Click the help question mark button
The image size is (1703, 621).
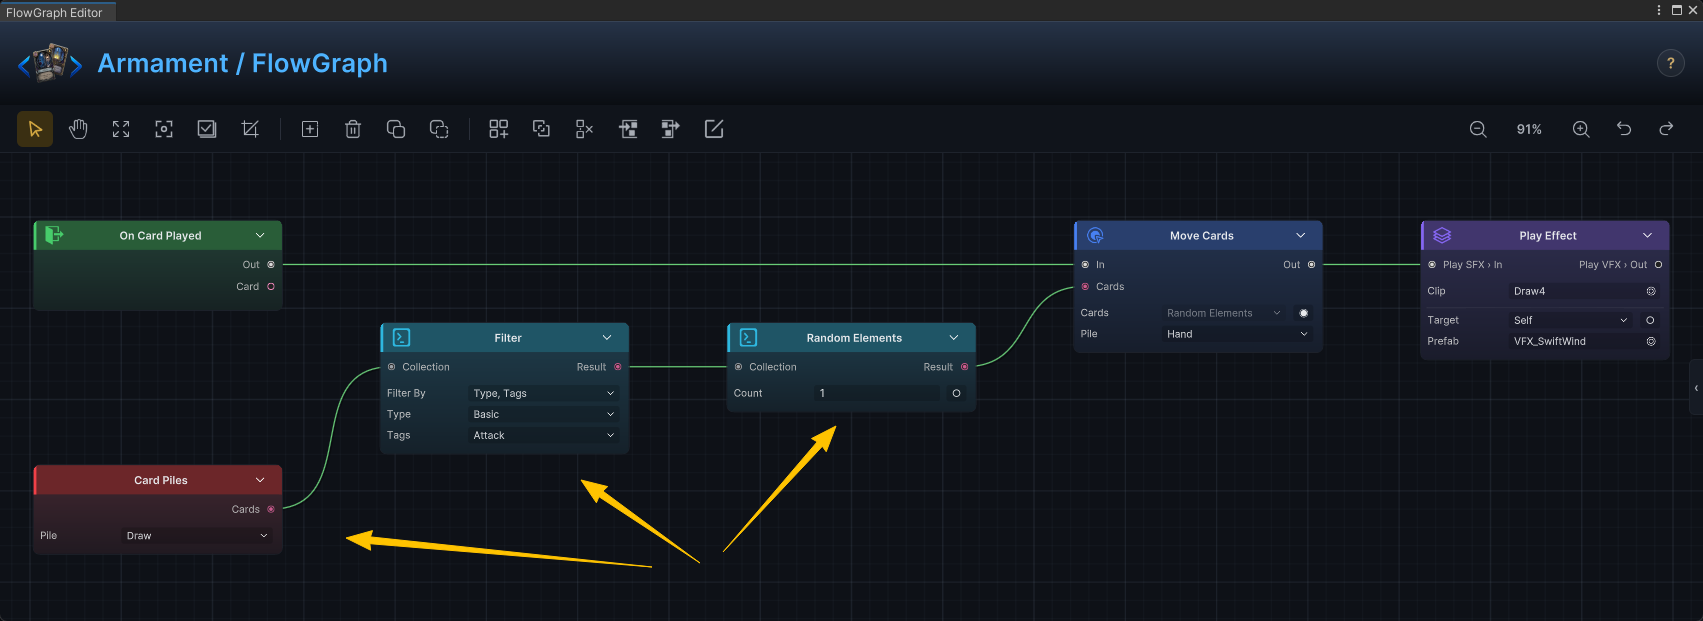point(1670,63)
